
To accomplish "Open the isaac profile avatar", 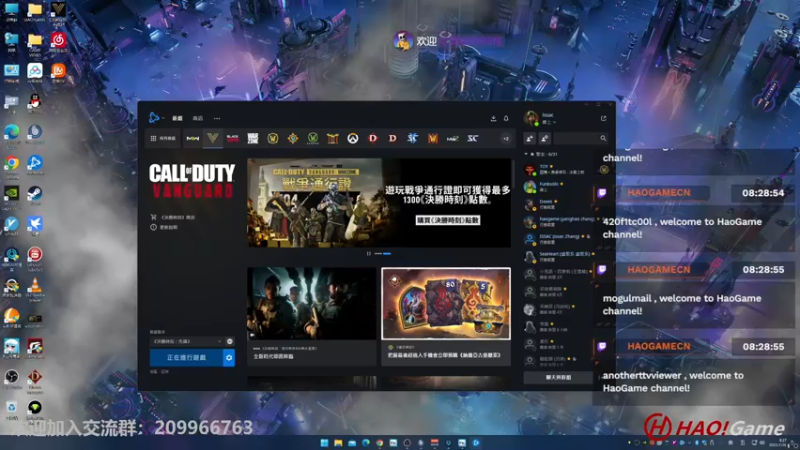I will [531, 118].
